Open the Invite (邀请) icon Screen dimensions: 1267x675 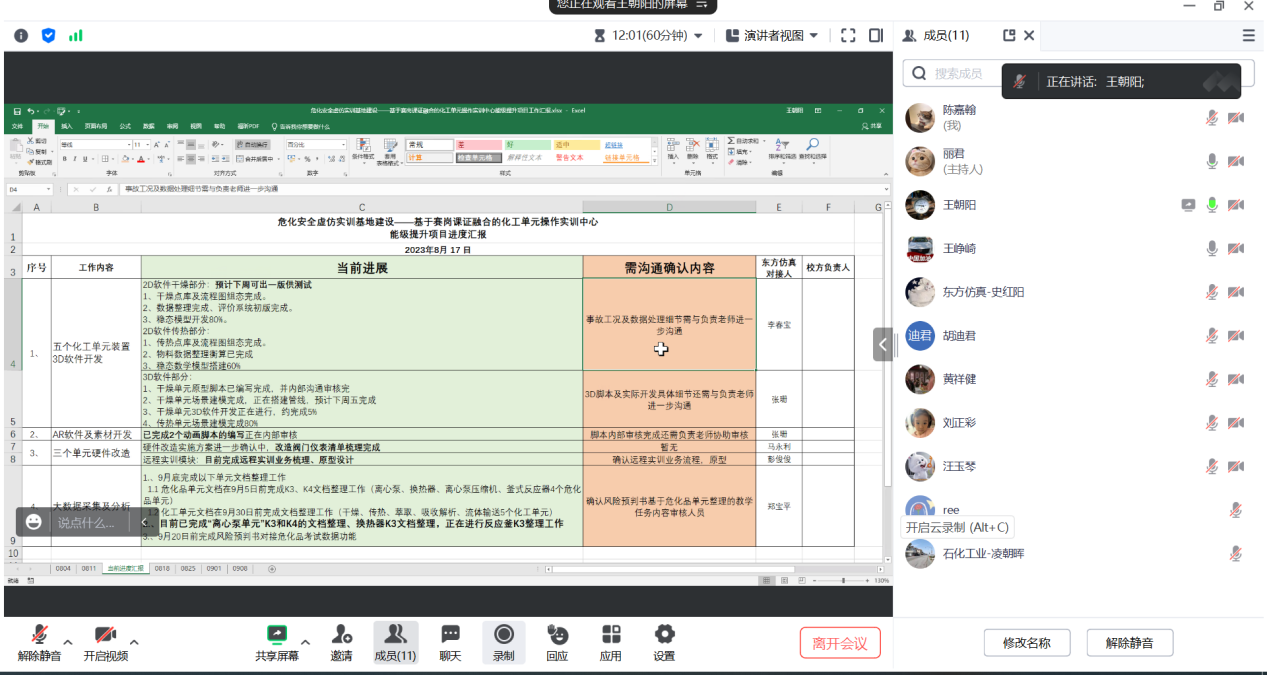click(341, 642)
